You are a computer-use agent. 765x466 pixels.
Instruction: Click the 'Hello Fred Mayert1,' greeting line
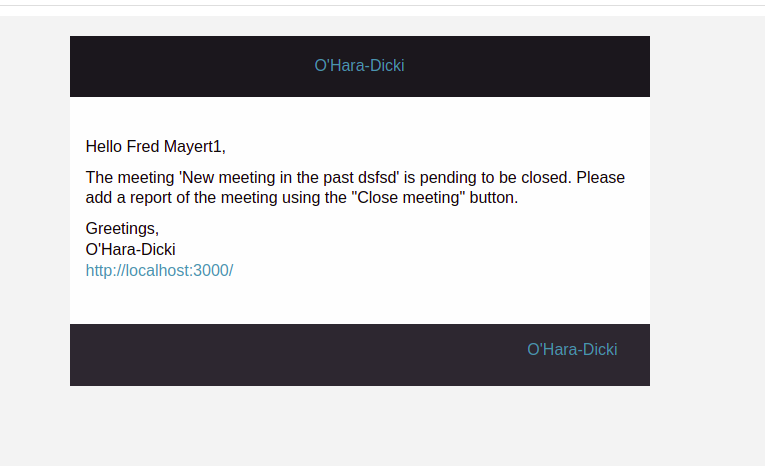155,147
